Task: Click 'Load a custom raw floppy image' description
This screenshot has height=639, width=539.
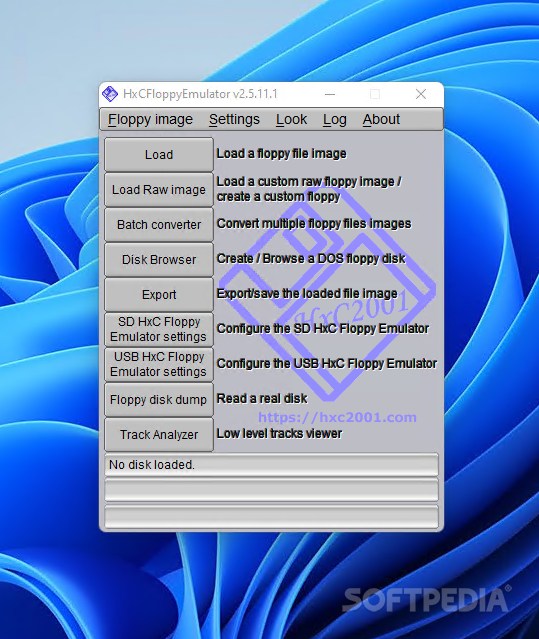Action: point(309,189)
